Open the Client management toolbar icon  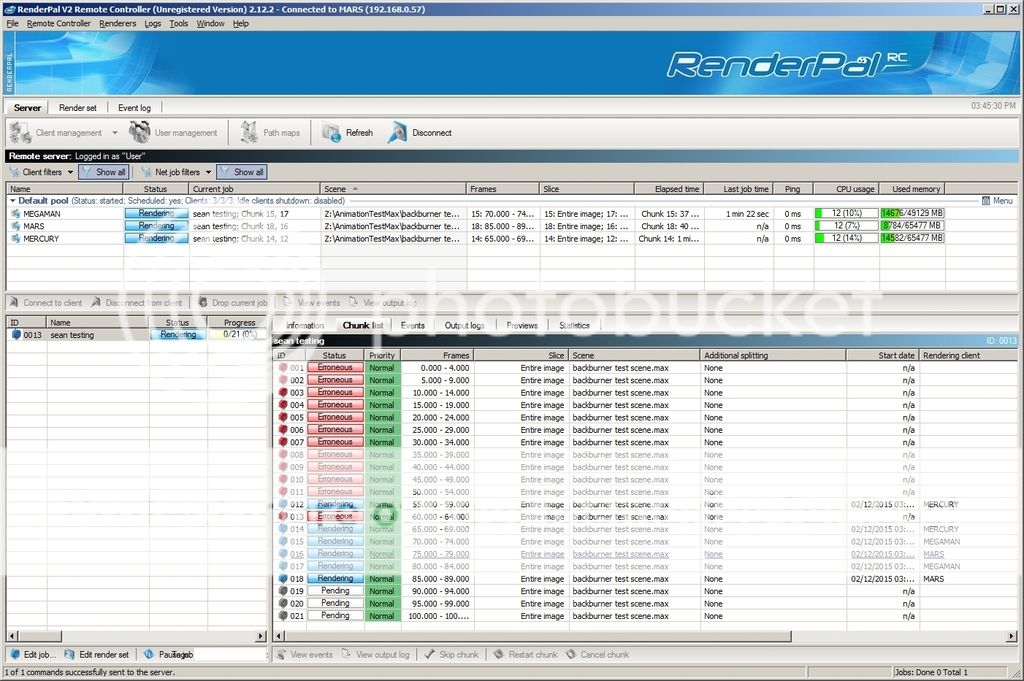20,133
